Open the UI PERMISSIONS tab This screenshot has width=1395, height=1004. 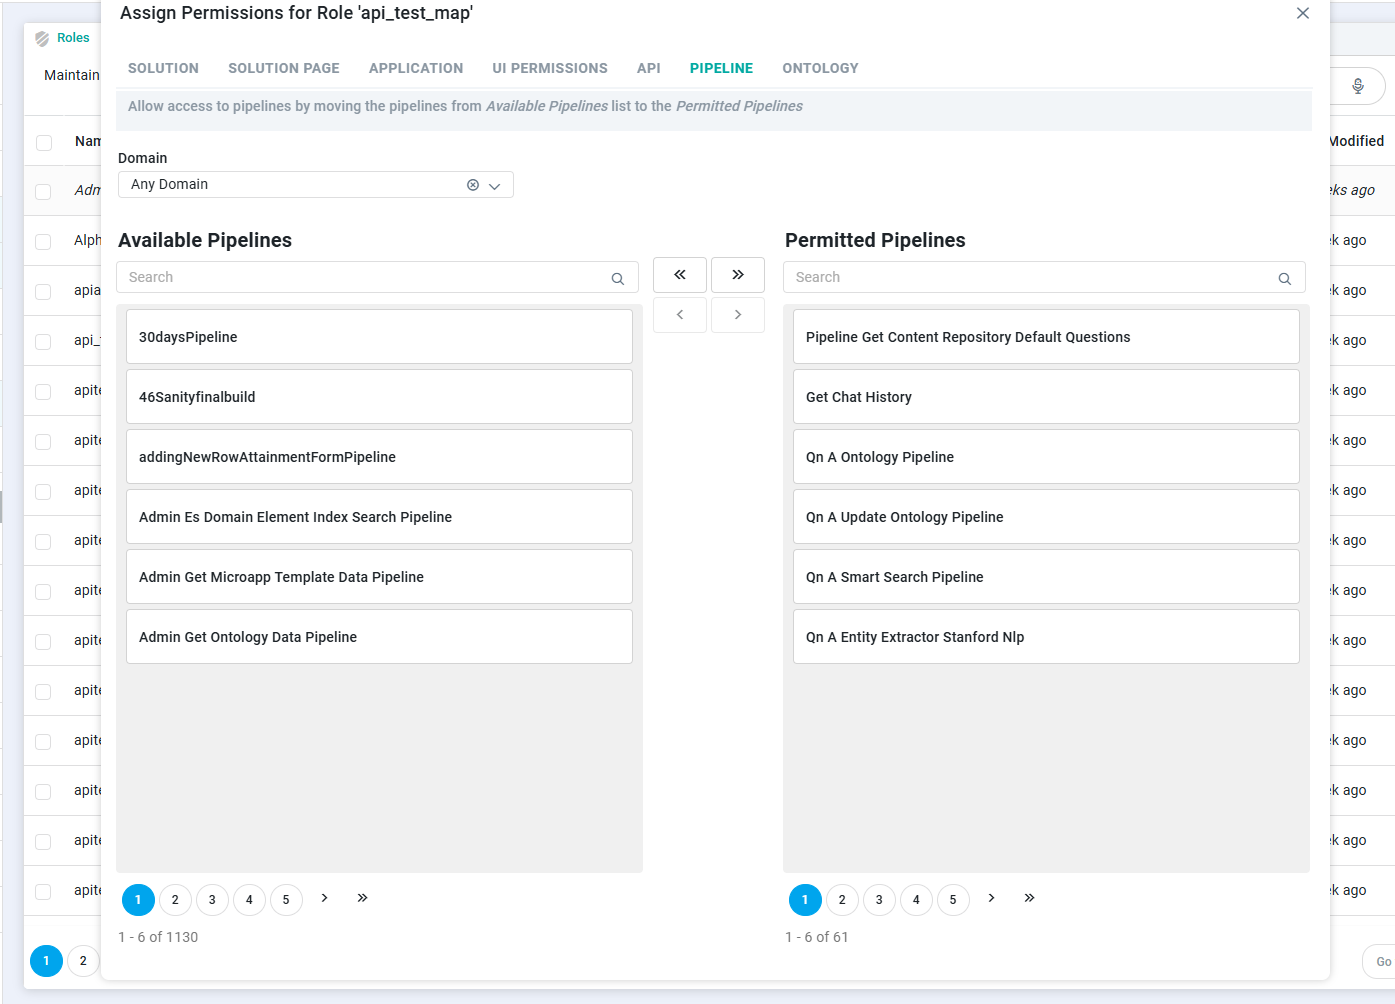(550, 68)
